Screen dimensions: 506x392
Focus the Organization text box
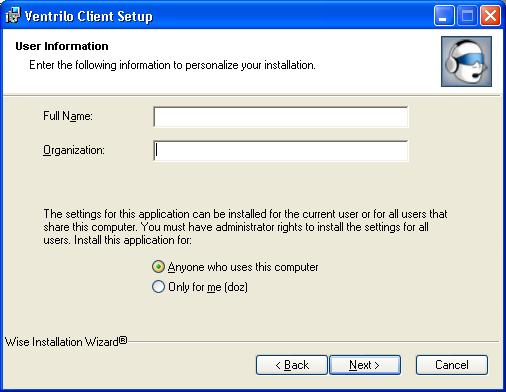pos(281,151)
